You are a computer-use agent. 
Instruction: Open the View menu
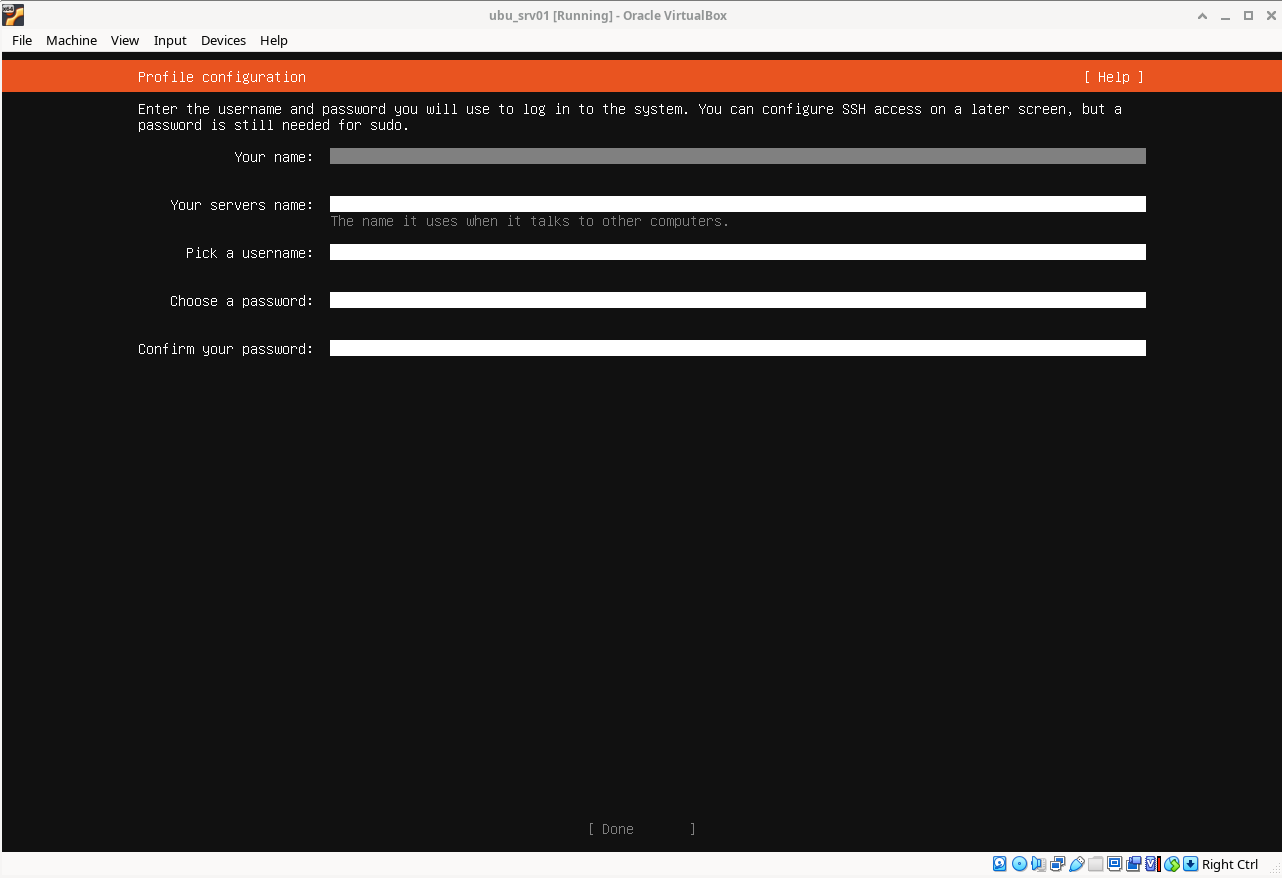[x=125, y=40]
